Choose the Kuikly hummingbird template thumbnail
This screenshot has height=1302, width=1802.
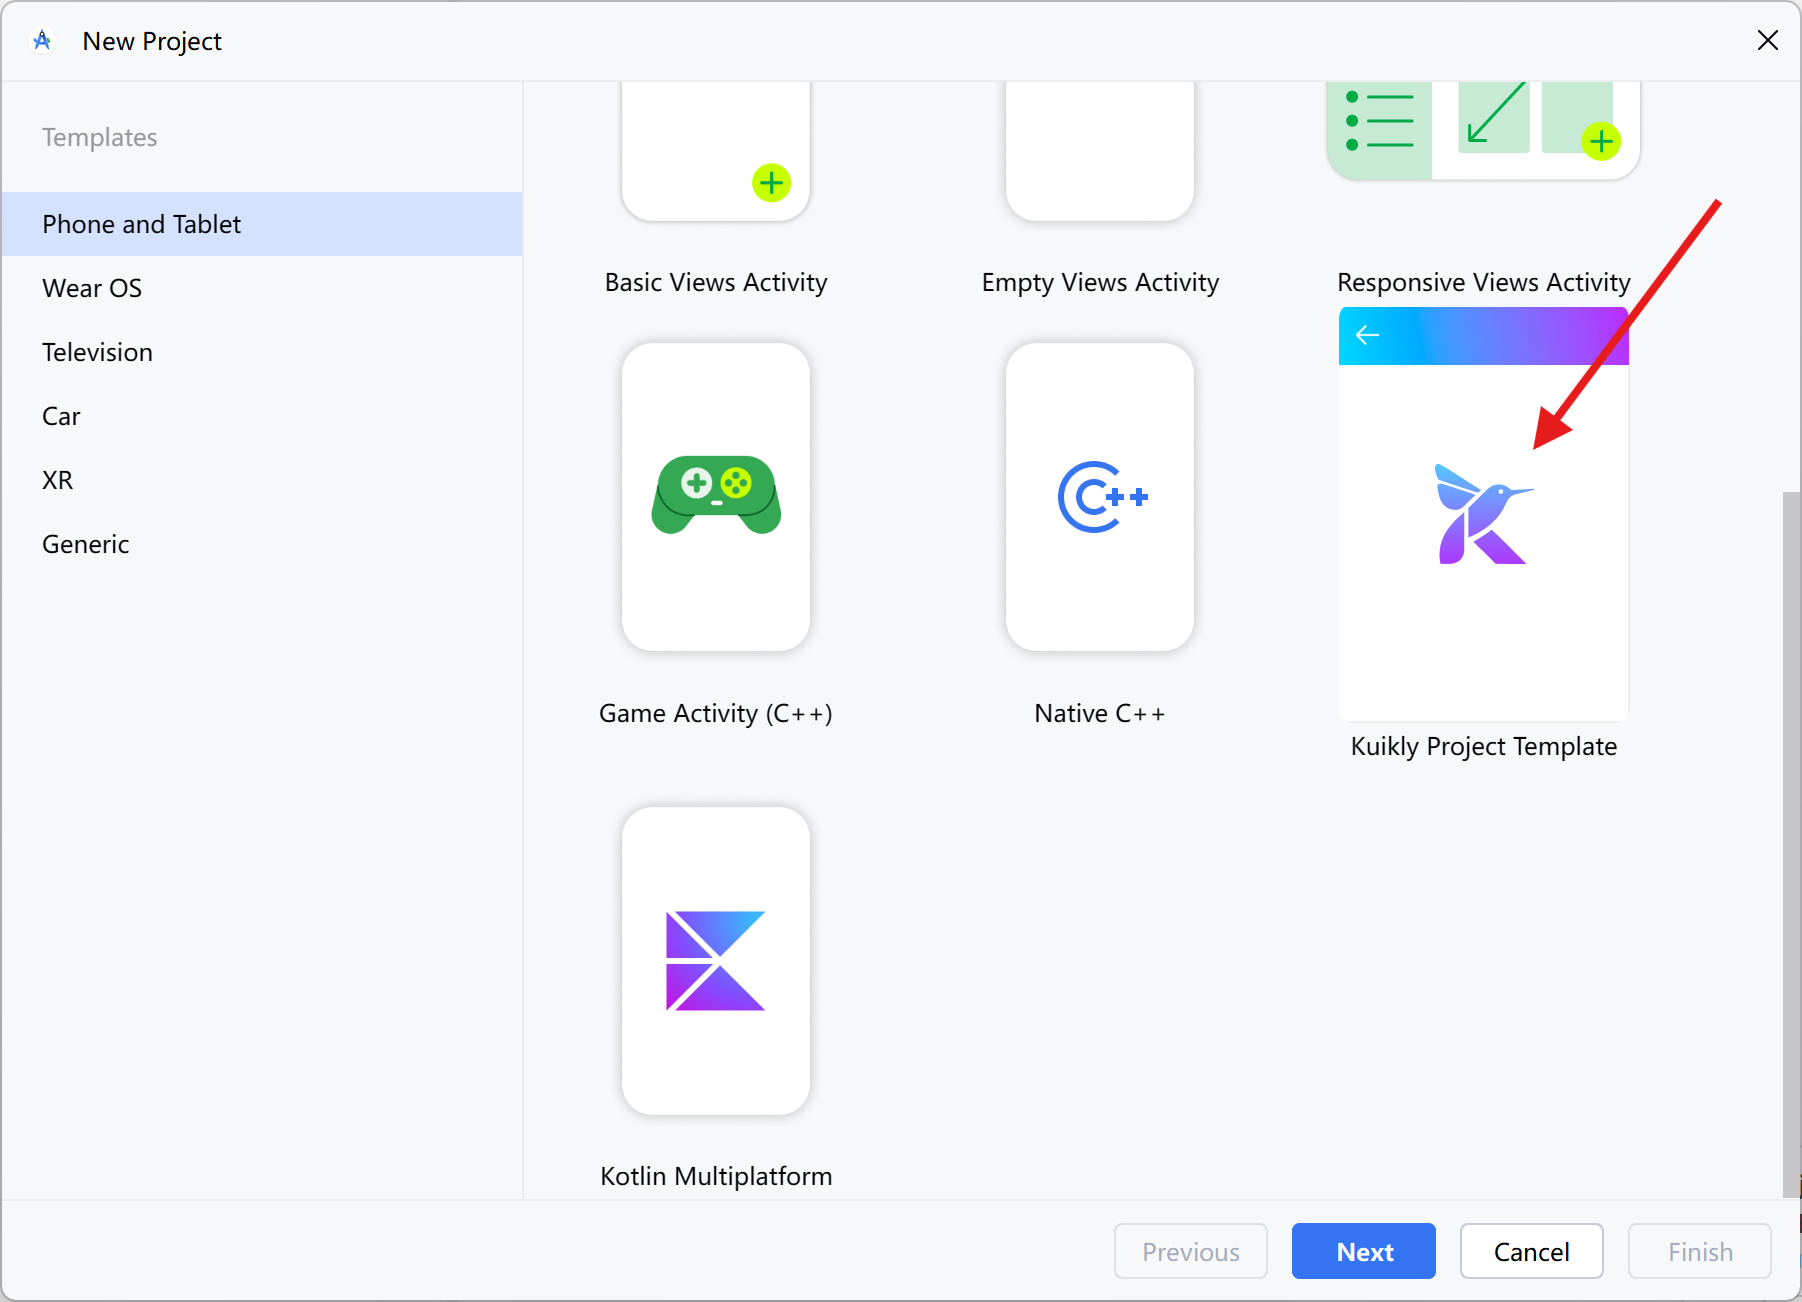coord(1484,514)
